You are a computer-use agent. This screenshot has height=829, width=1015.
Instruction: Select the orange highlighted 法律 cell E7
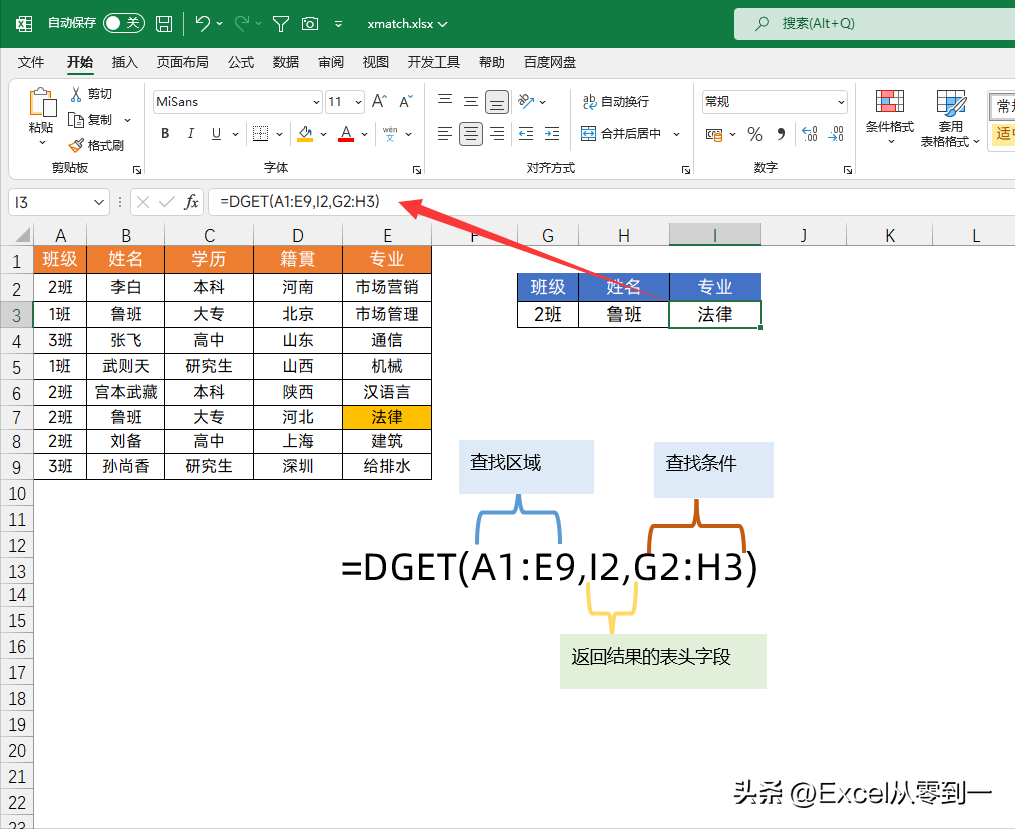point(387,417)
